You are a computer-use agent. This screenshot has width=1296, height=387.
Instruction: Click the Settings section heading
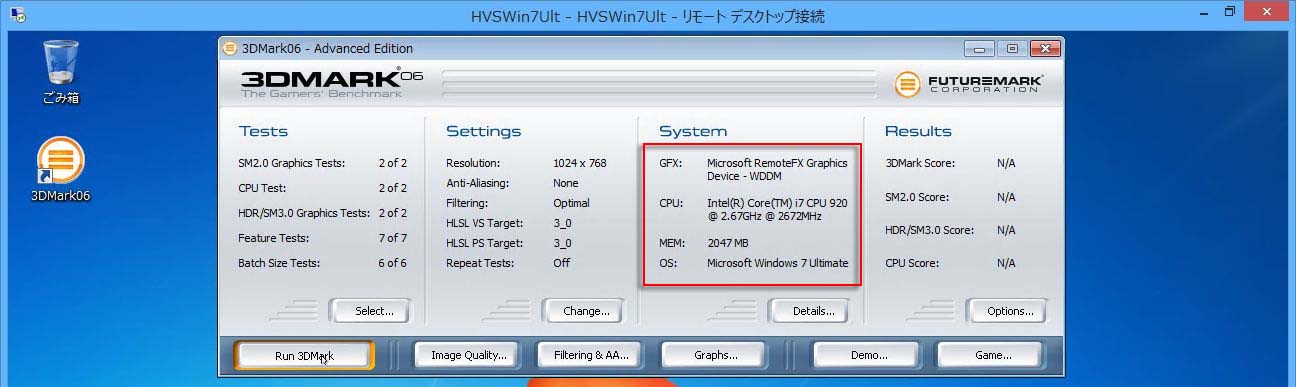[483, 131]
